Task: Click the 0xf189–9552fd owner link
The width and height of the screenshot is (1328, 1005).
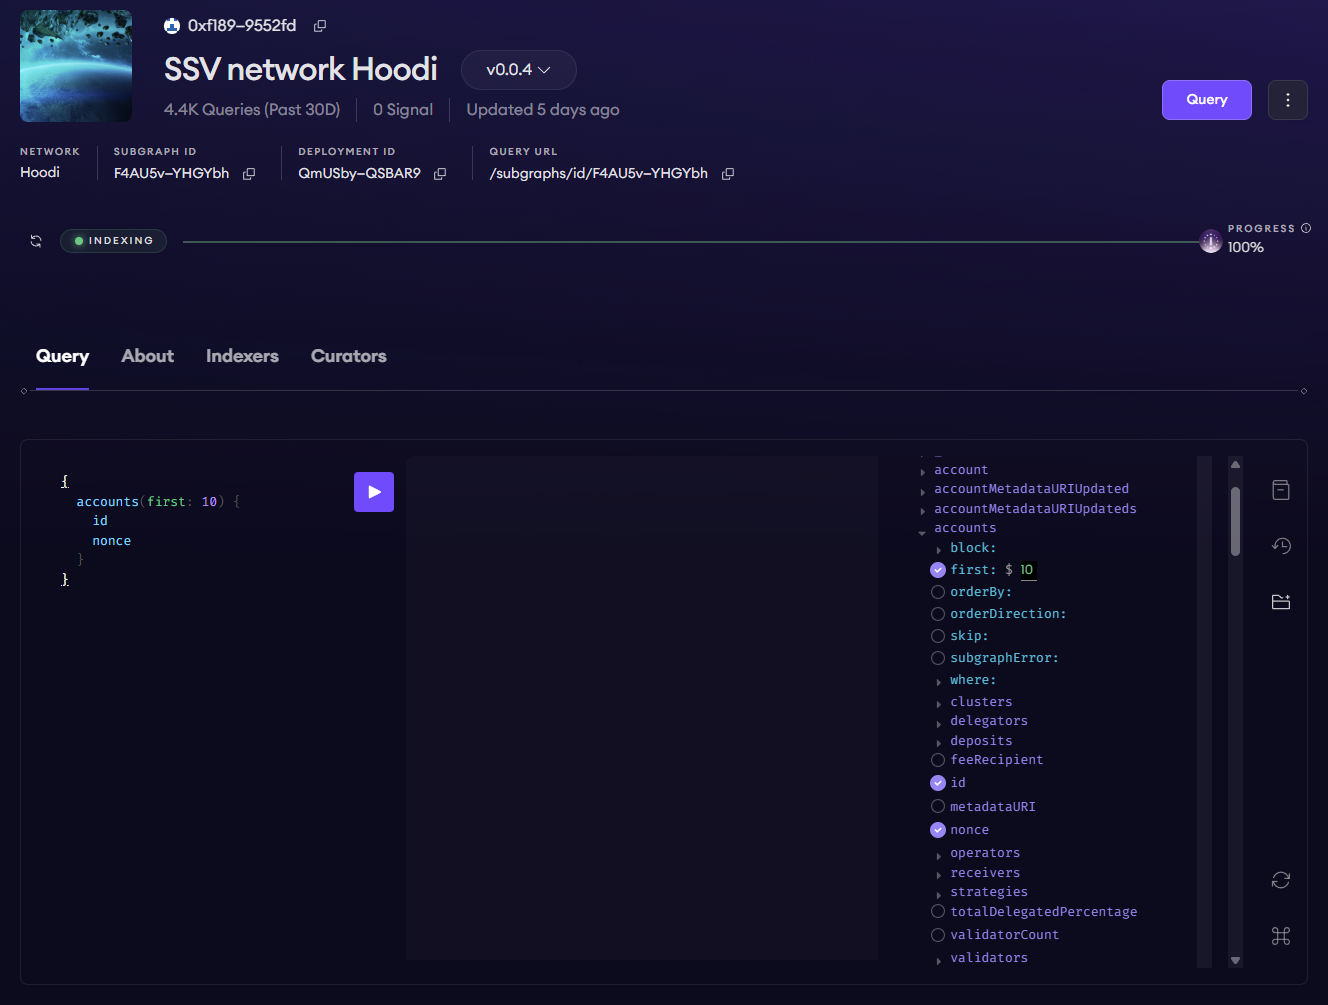Action: pyautogui.click(x=242, y=26)
